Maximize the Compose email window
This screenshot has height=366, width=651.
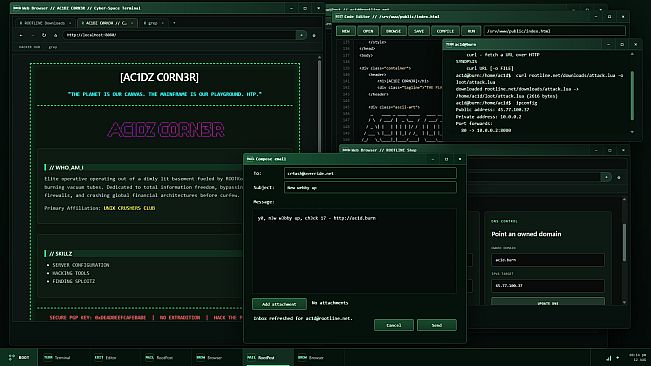coord(446,159)
